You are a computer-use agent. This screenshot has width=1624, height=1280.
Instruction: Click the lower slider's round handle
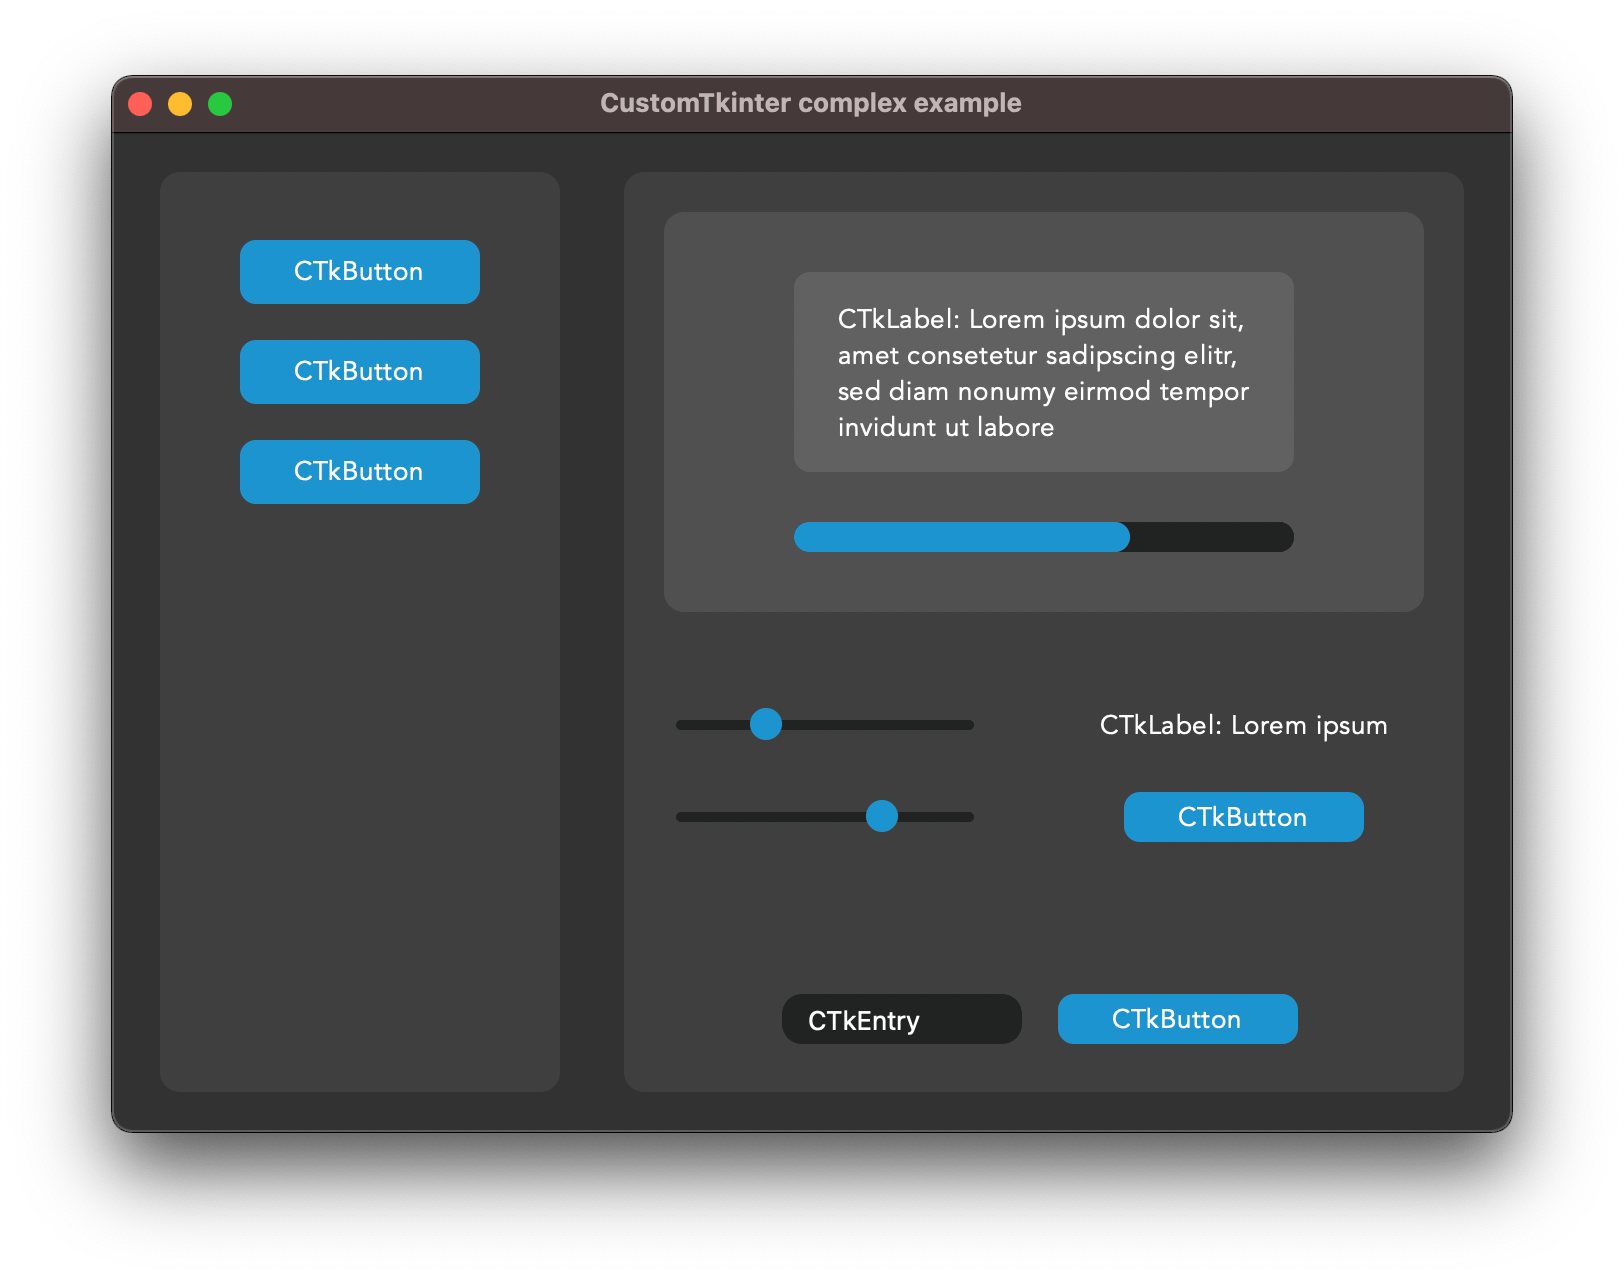point(882,816)
